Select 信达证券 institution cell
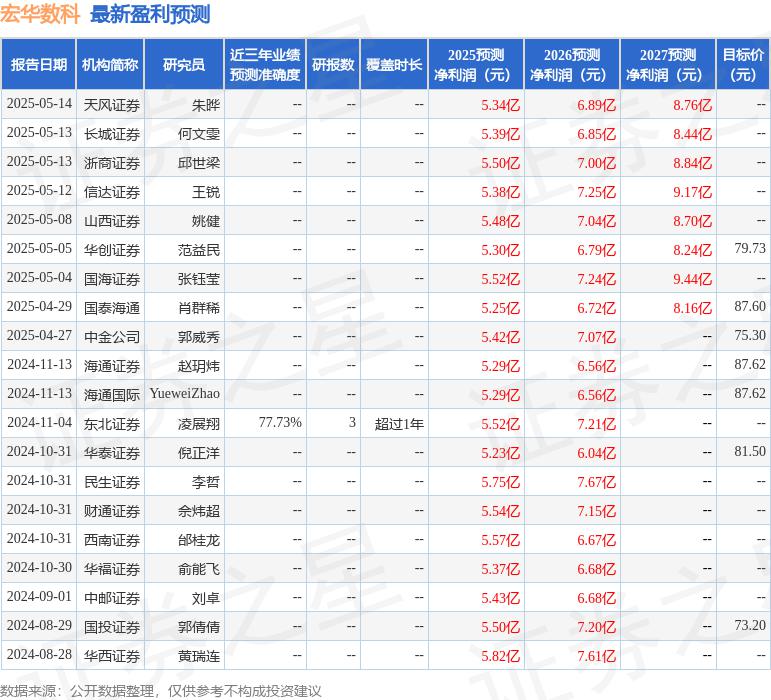The height and width of the screenshot is (700, 771). 112,192
